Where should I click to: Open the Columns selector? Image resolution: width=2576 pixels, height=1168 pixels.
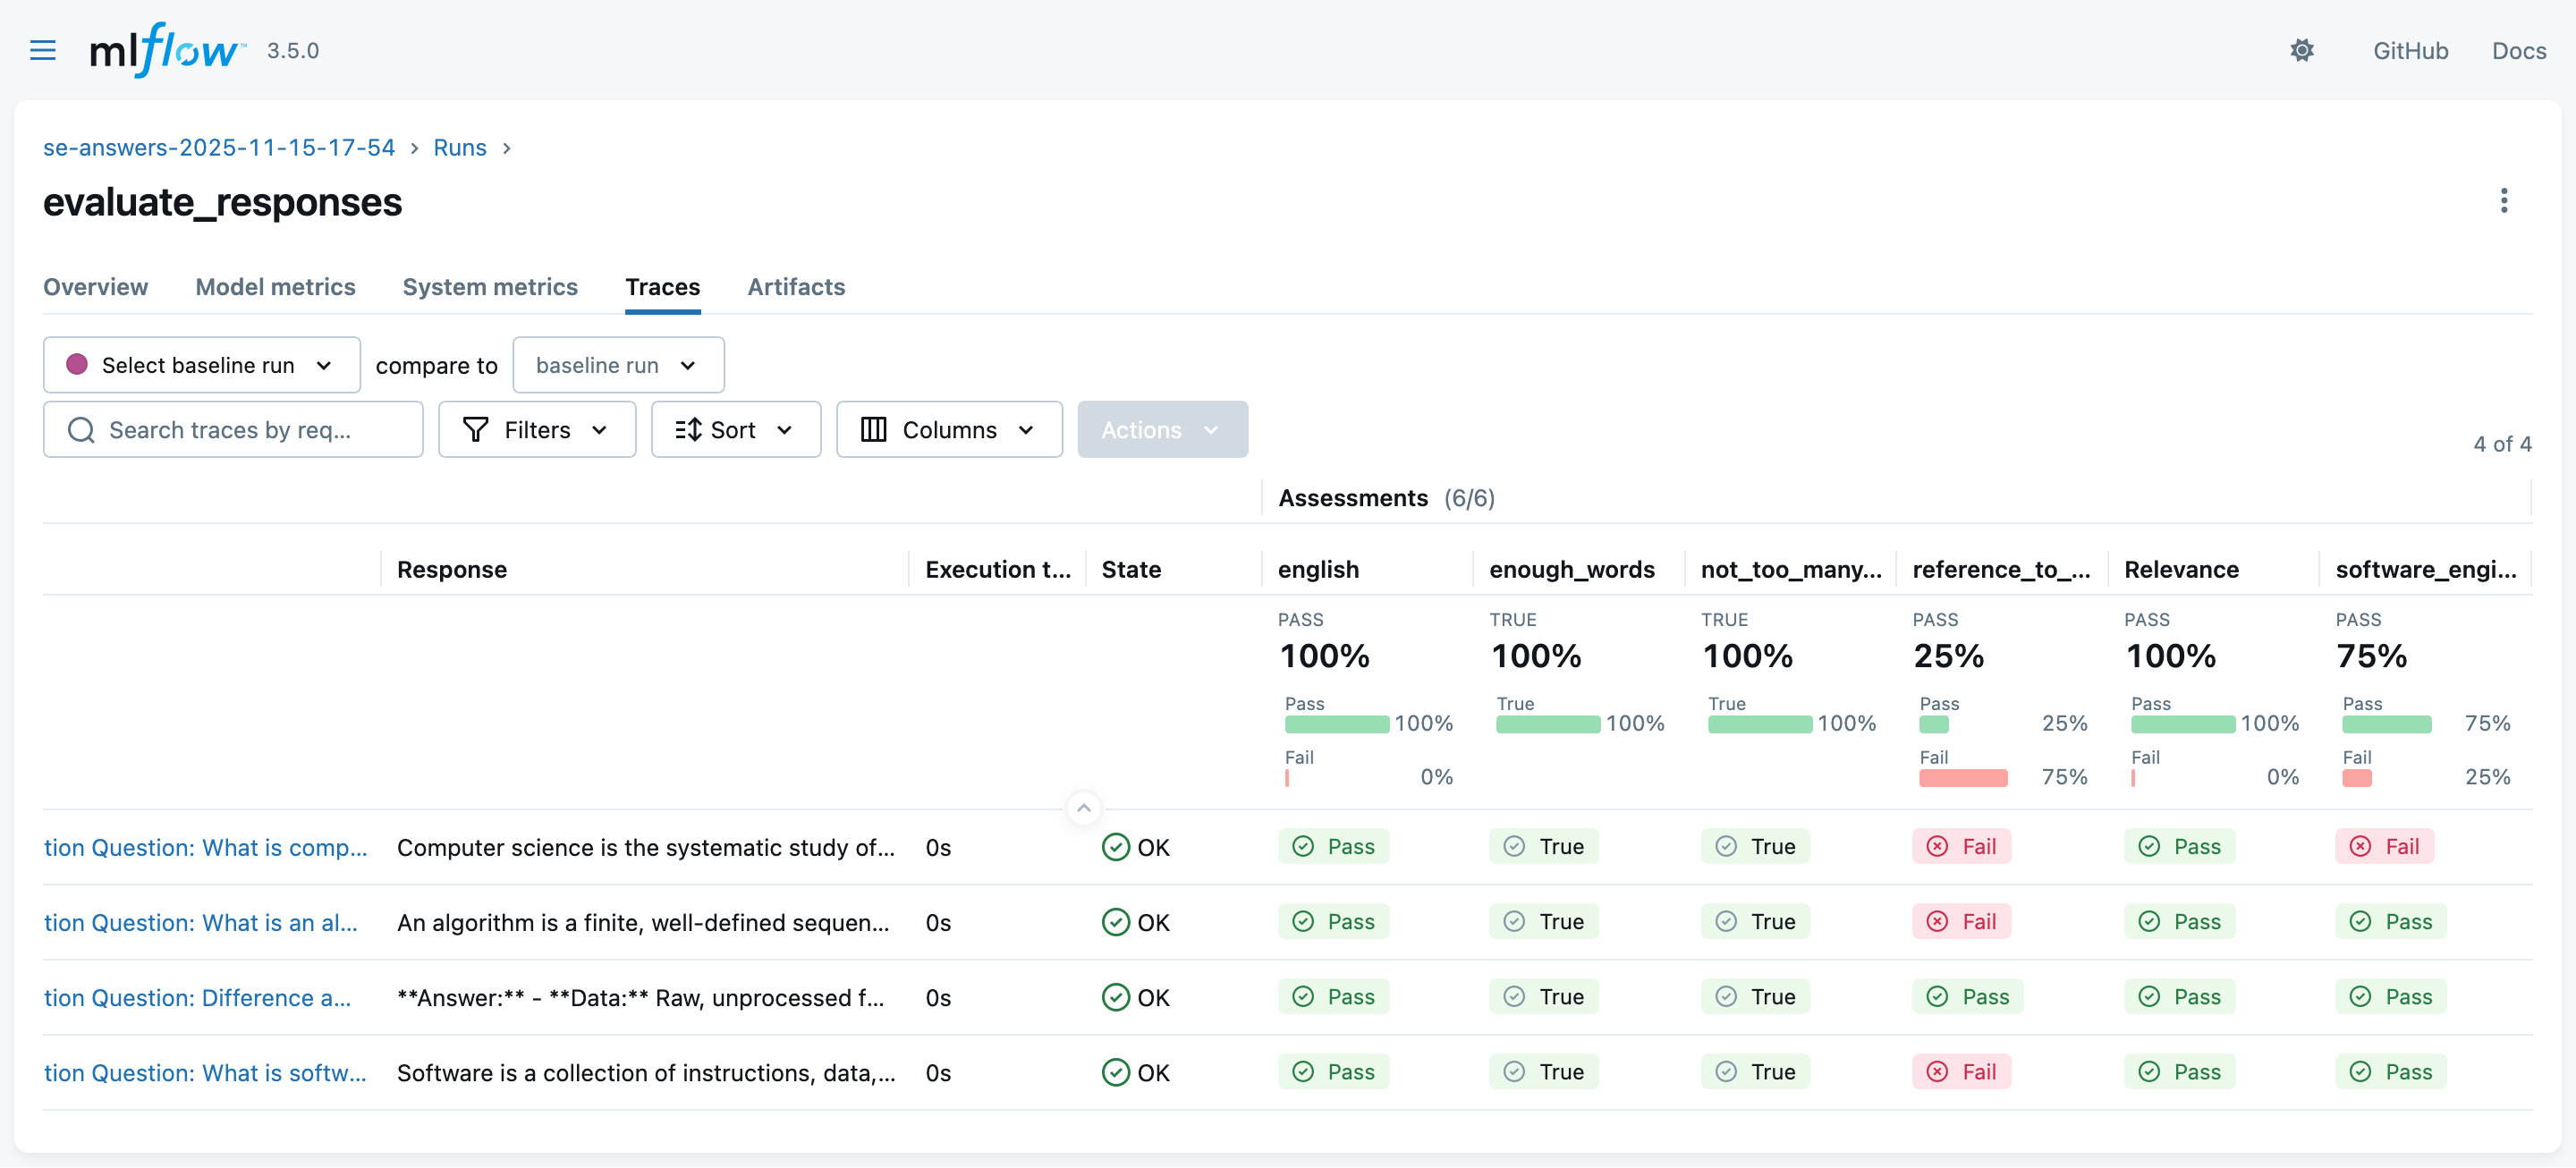(948, 430)
